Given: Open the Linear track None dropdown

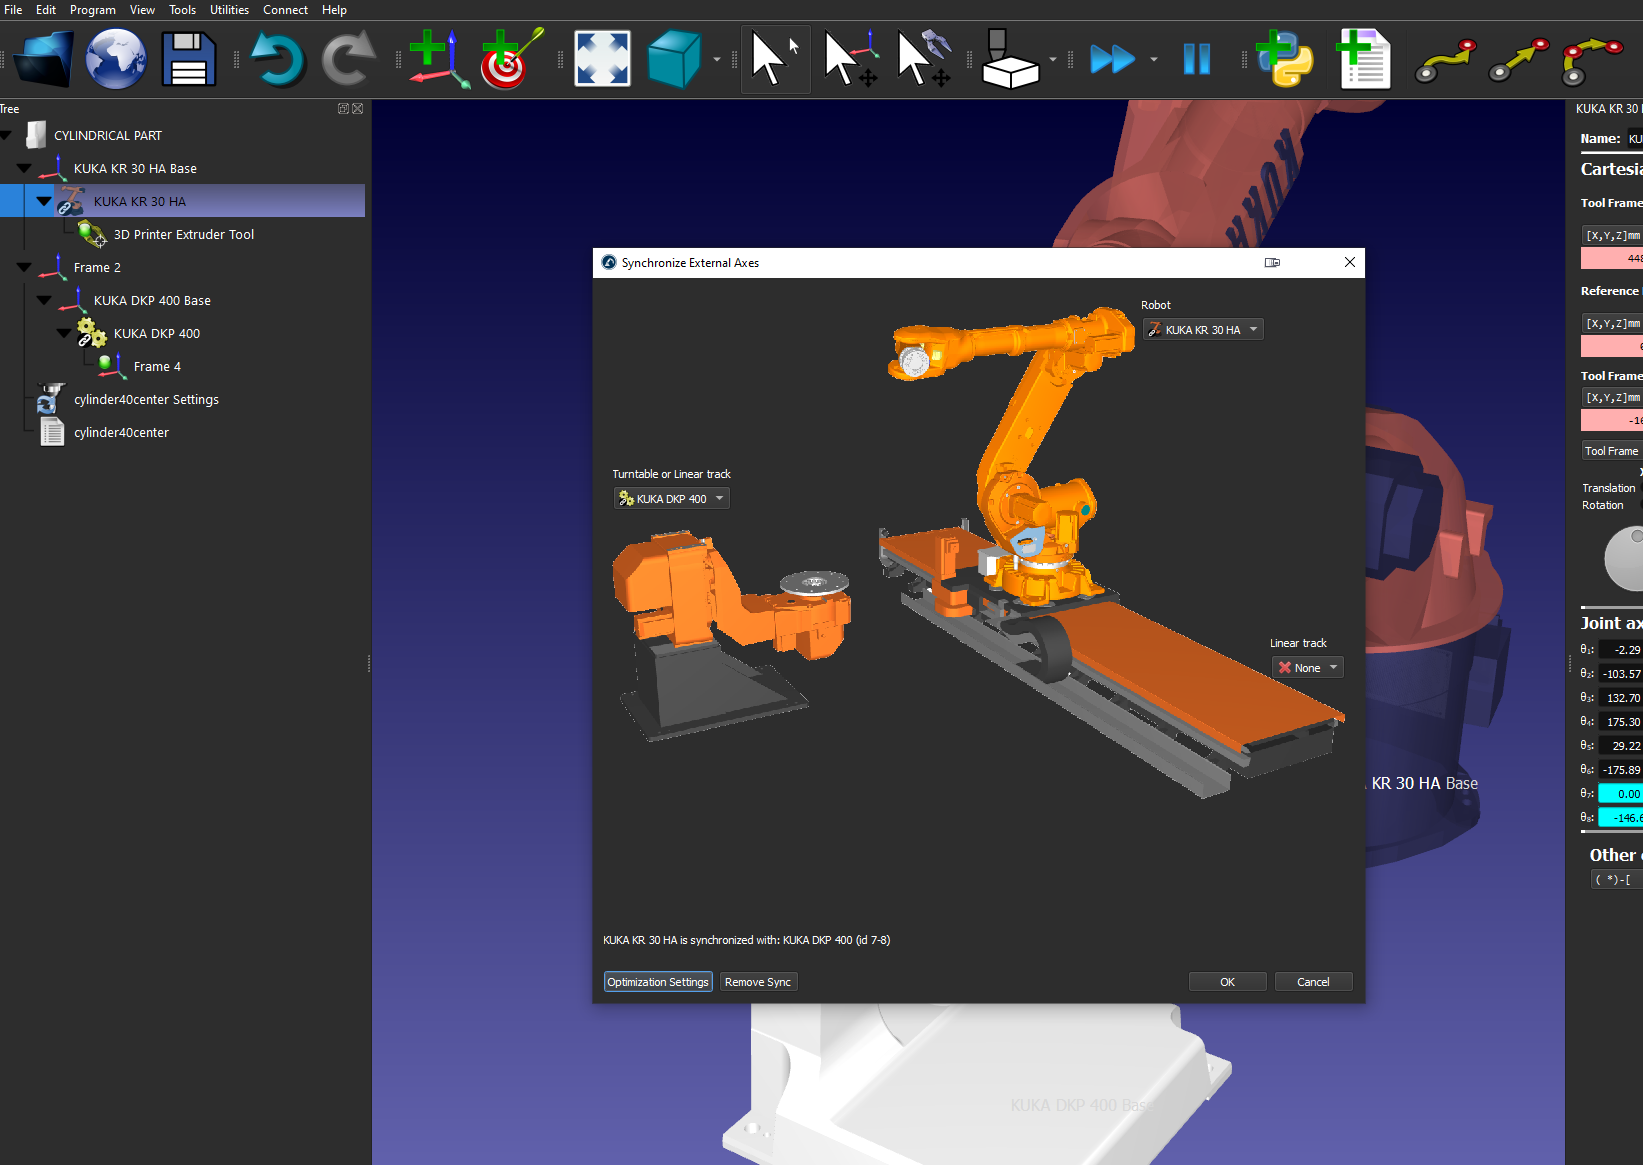Looking at the screenshot, I should pos(1307,668).
